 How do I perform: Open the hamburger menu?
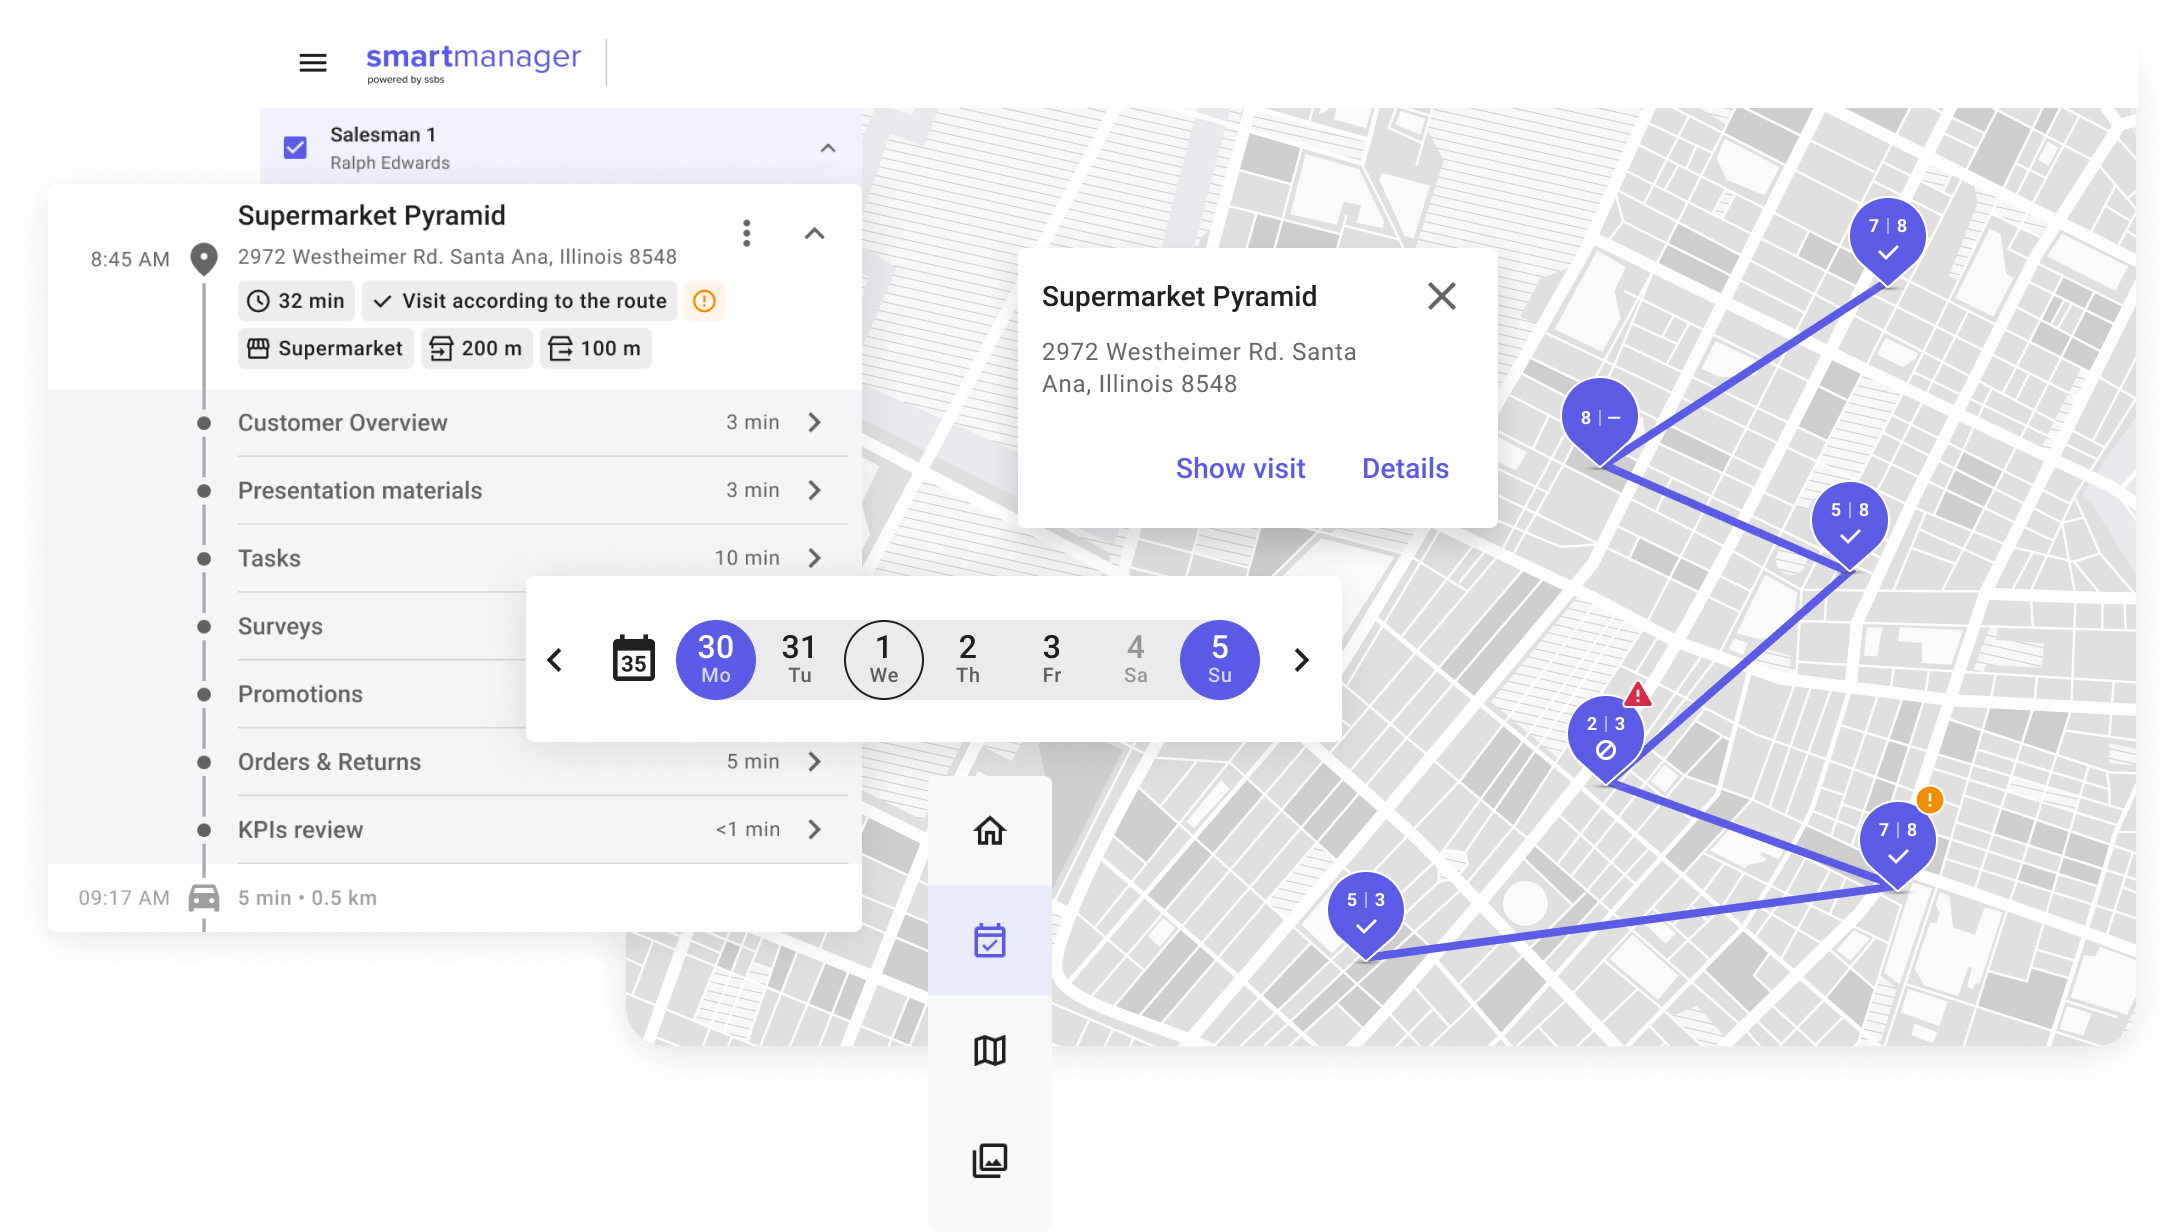[313, 63]
